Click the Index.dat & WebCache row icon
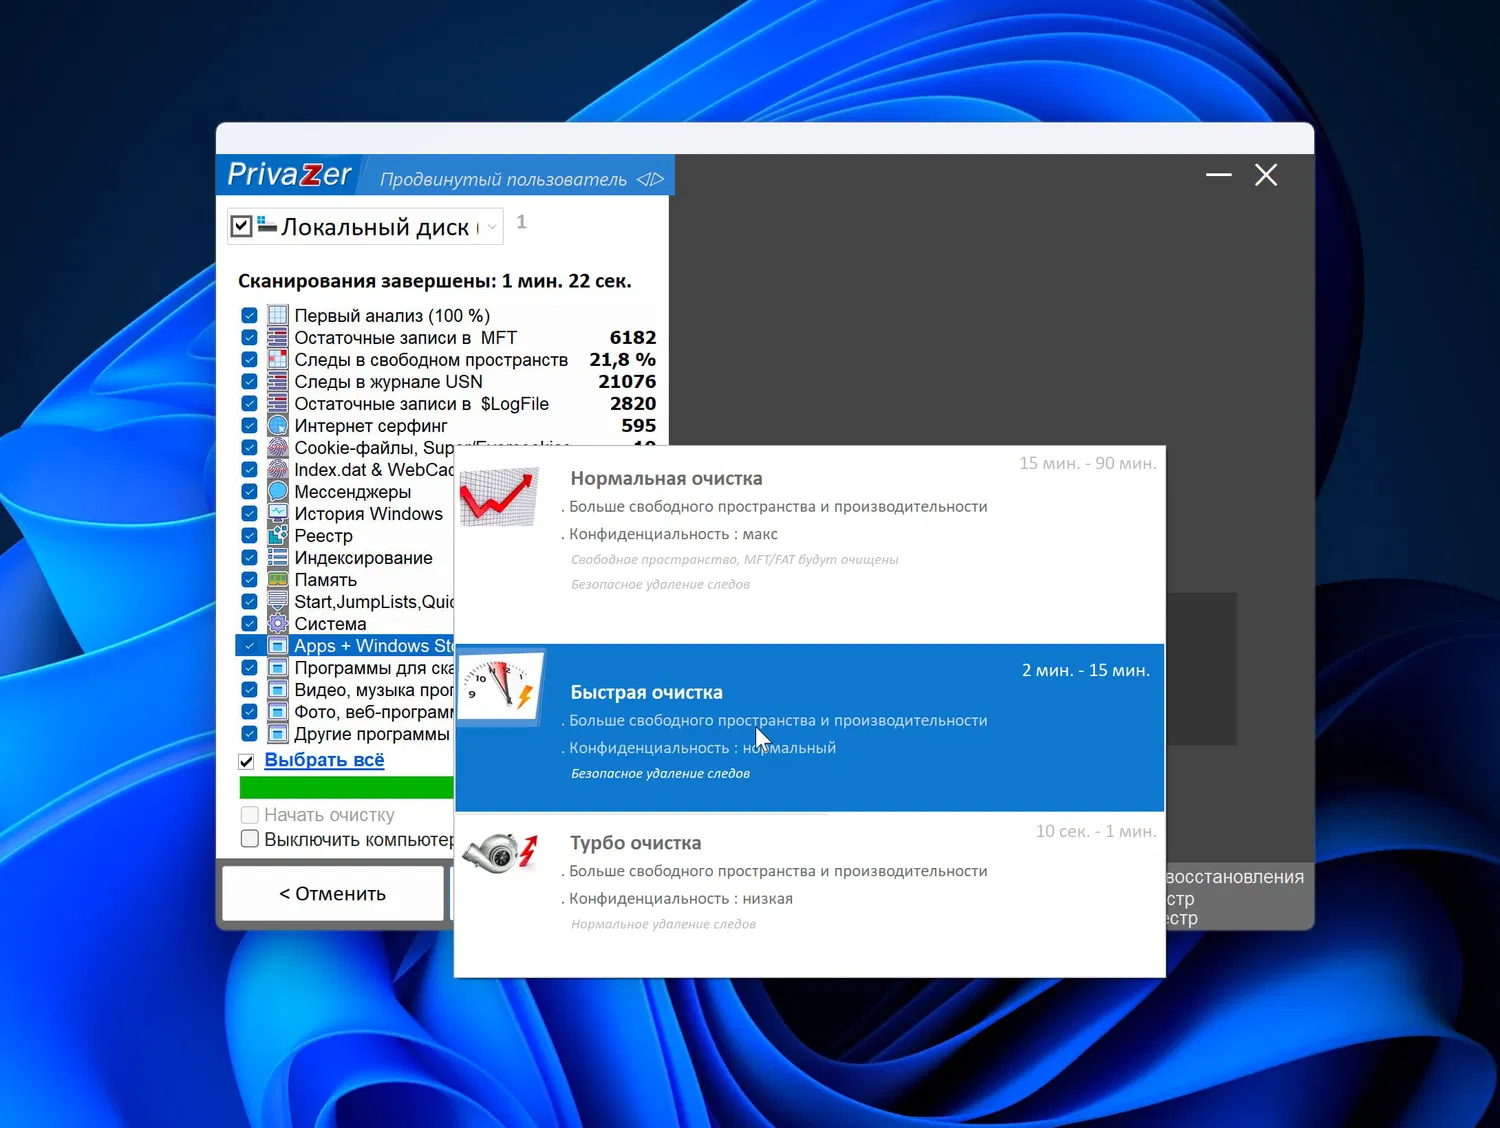Viewport: 1500px width, 1128px height. tap(278, 470)
